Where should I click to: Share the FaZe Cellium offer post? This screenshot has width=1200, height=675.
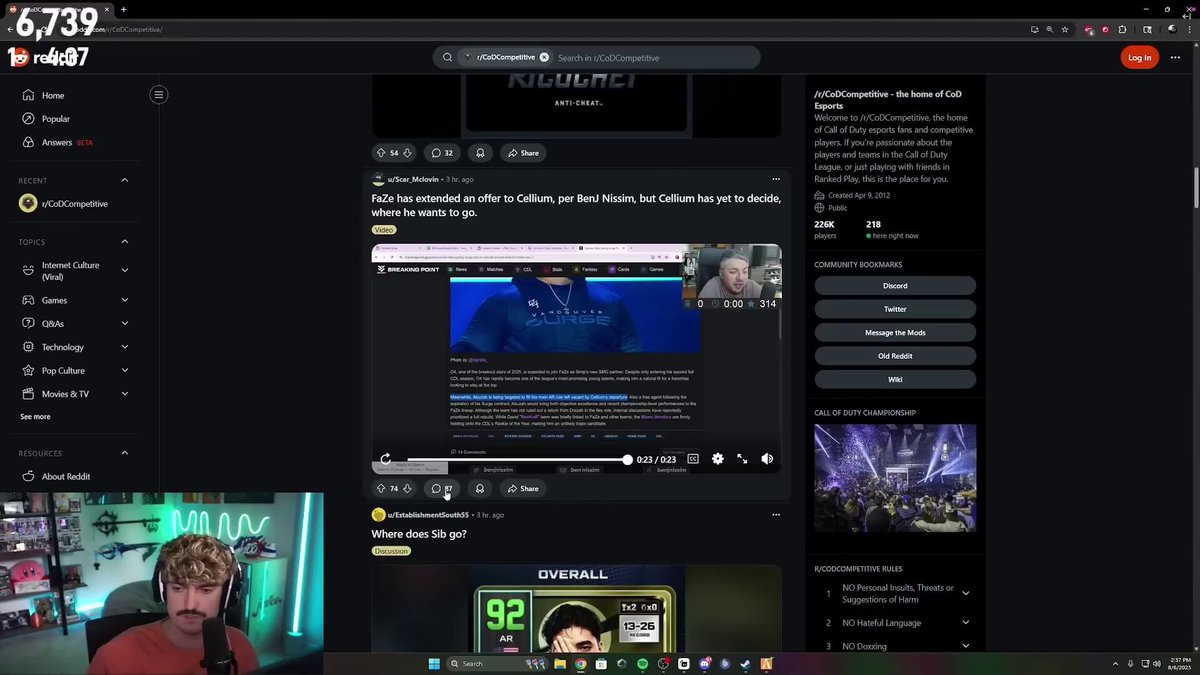point(522,489)
